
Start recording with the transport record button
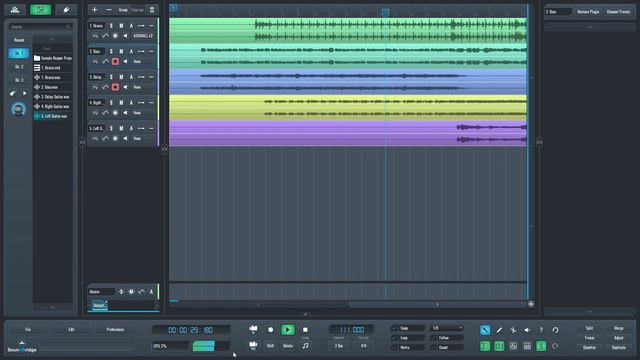[270, 330]
